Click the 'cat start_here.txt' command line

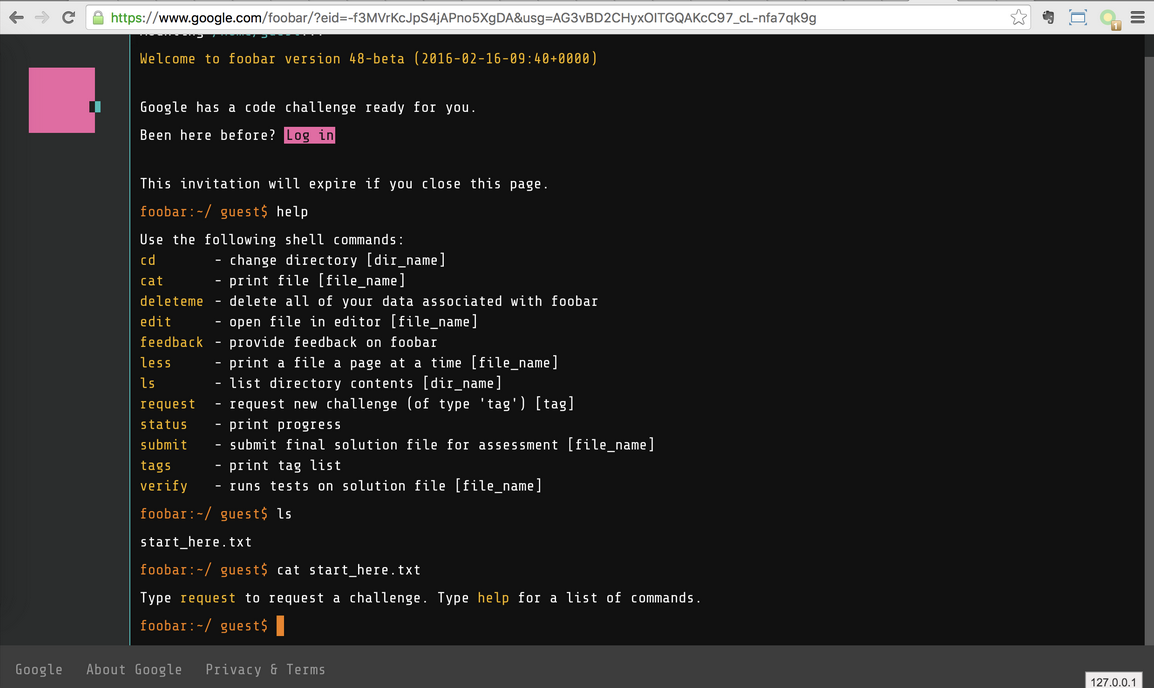pyautogui.click(x=349, y=570)
